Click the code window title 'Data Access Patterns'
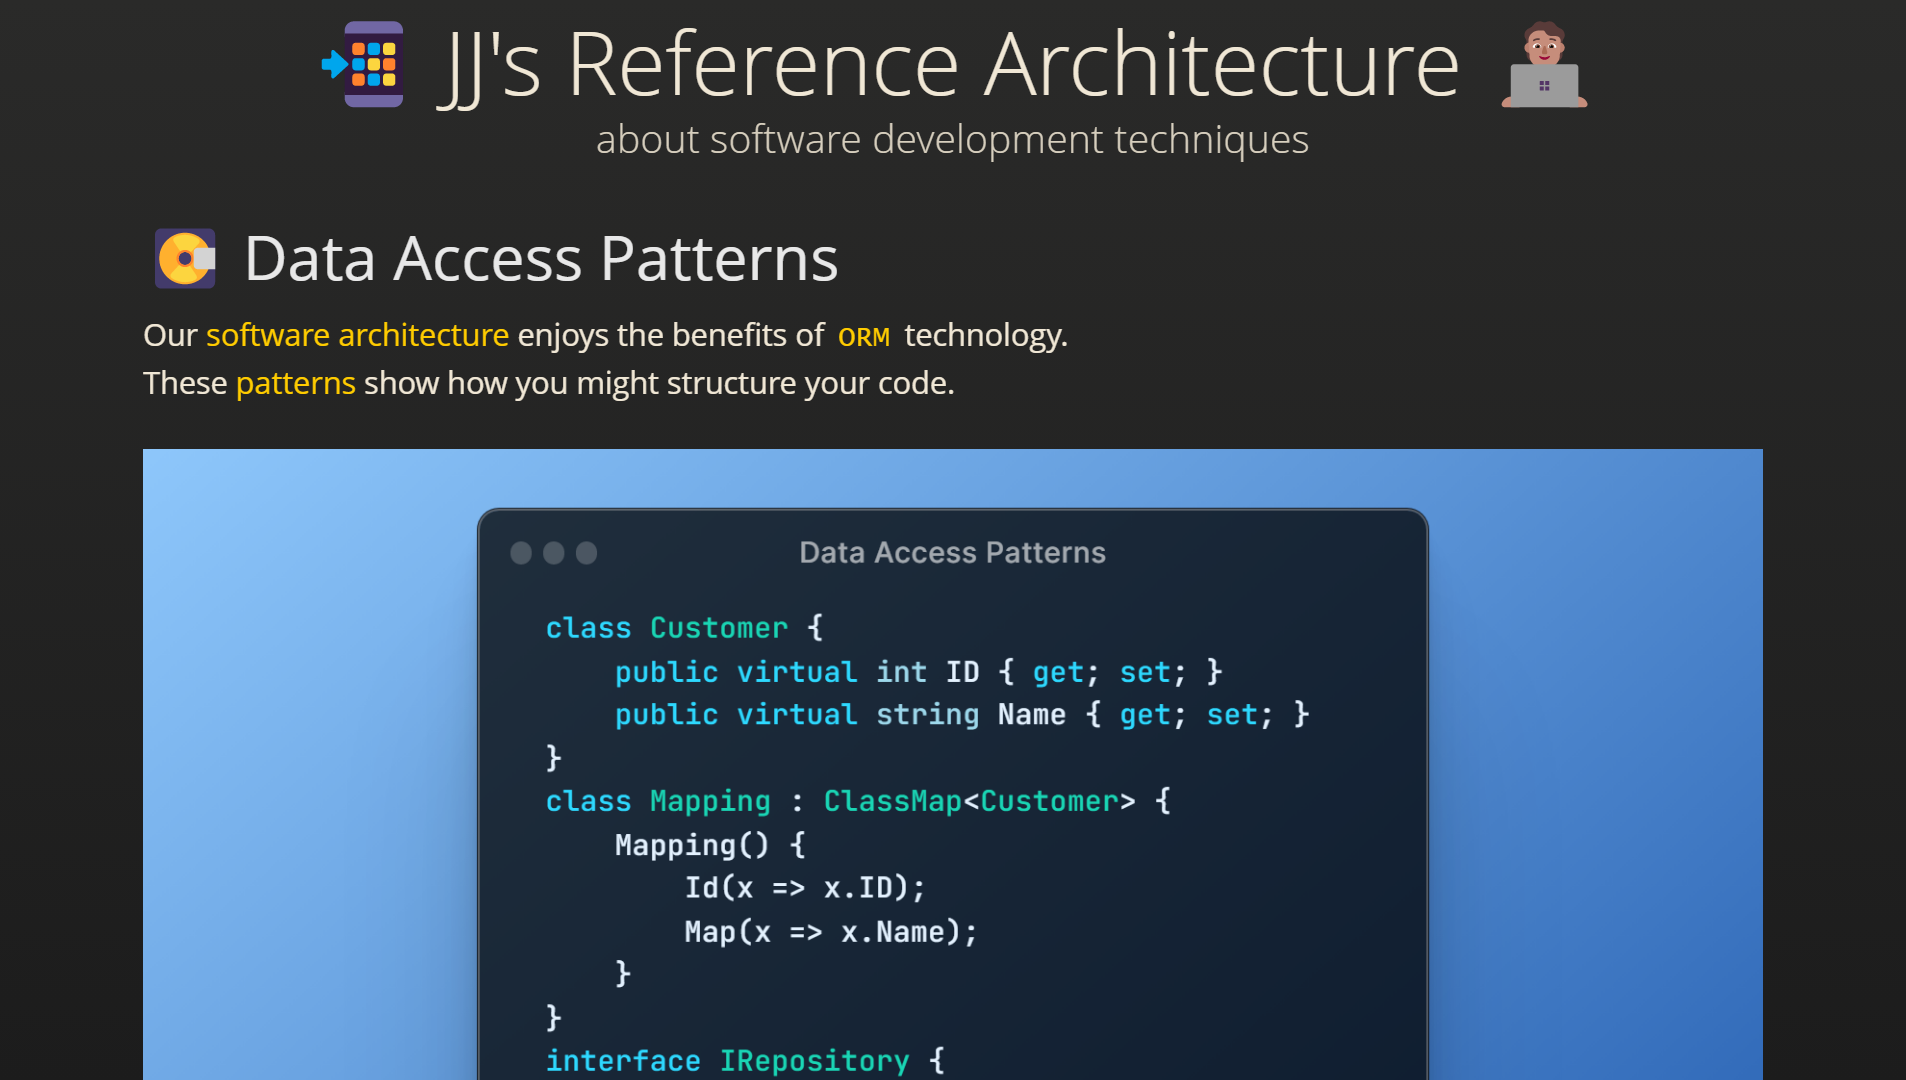 point(952,553)
